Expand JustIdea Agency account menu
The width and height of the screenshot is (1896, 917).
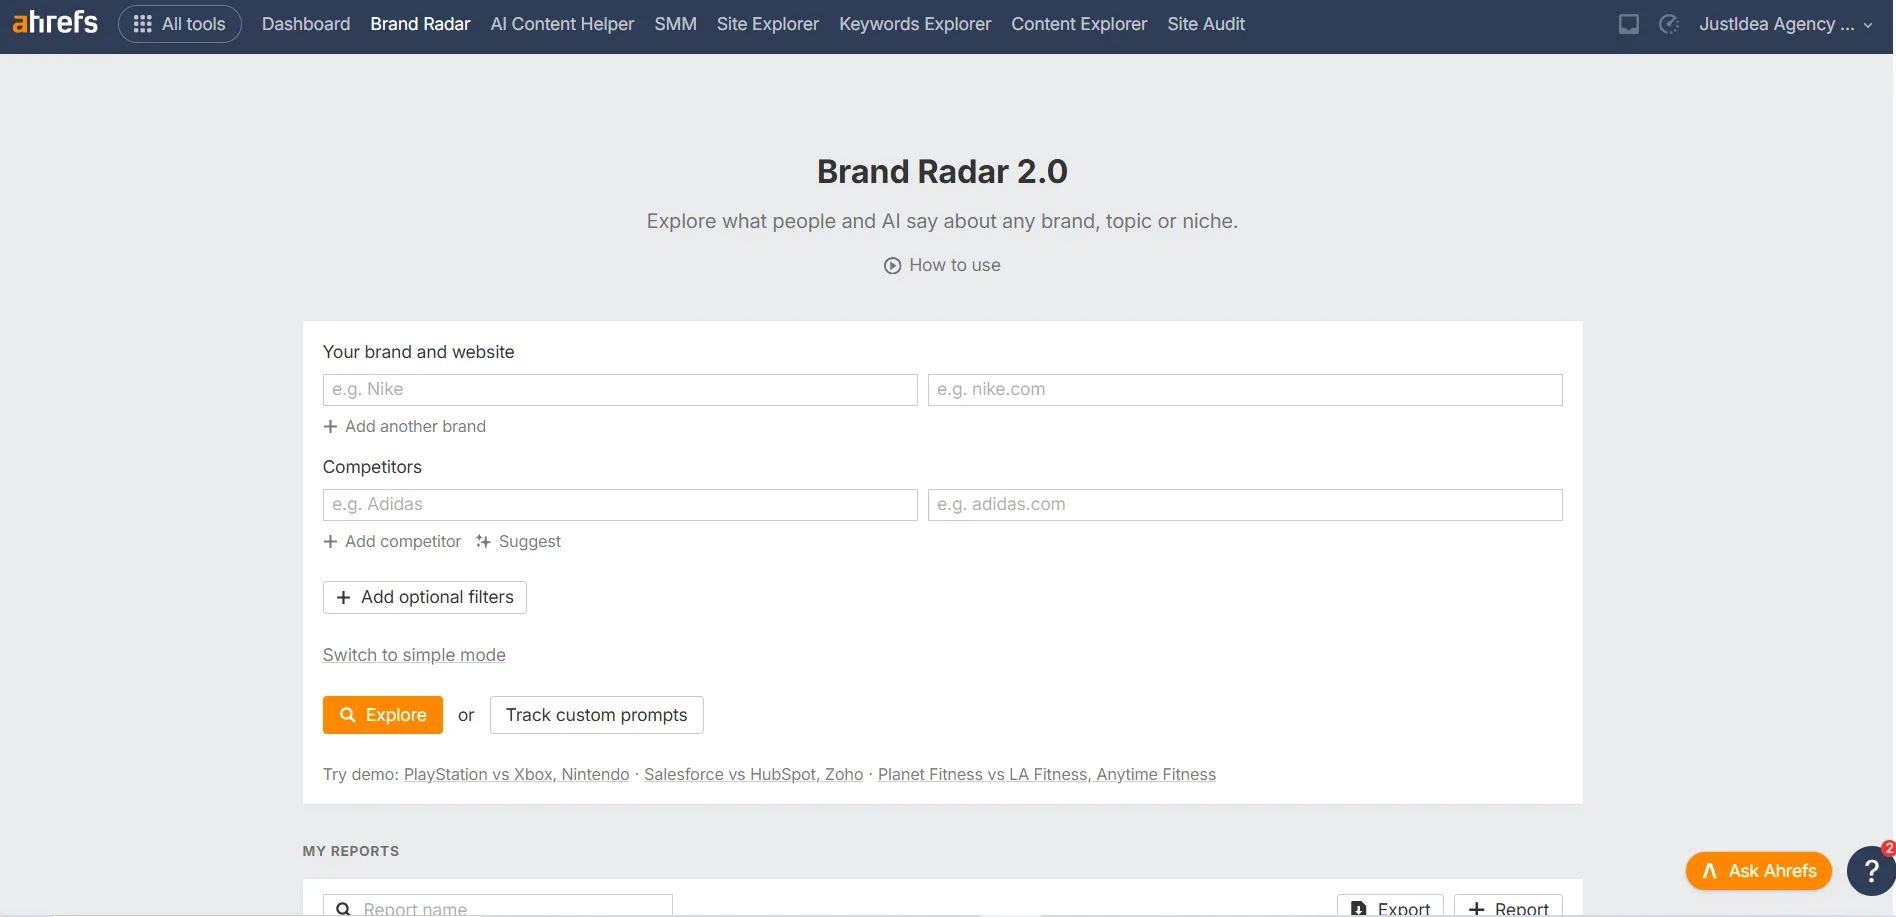(1785, 24)
